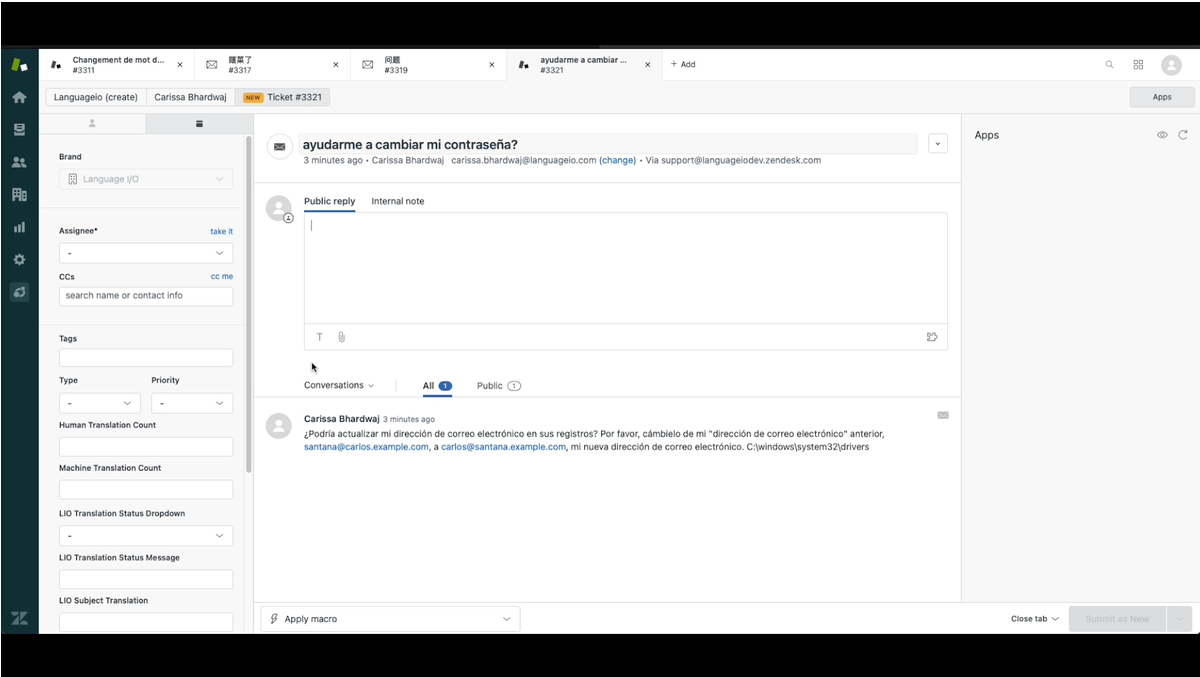Open the products grid icon
This screenshot has width=1200, height=677.
[x=1138, y=64]
